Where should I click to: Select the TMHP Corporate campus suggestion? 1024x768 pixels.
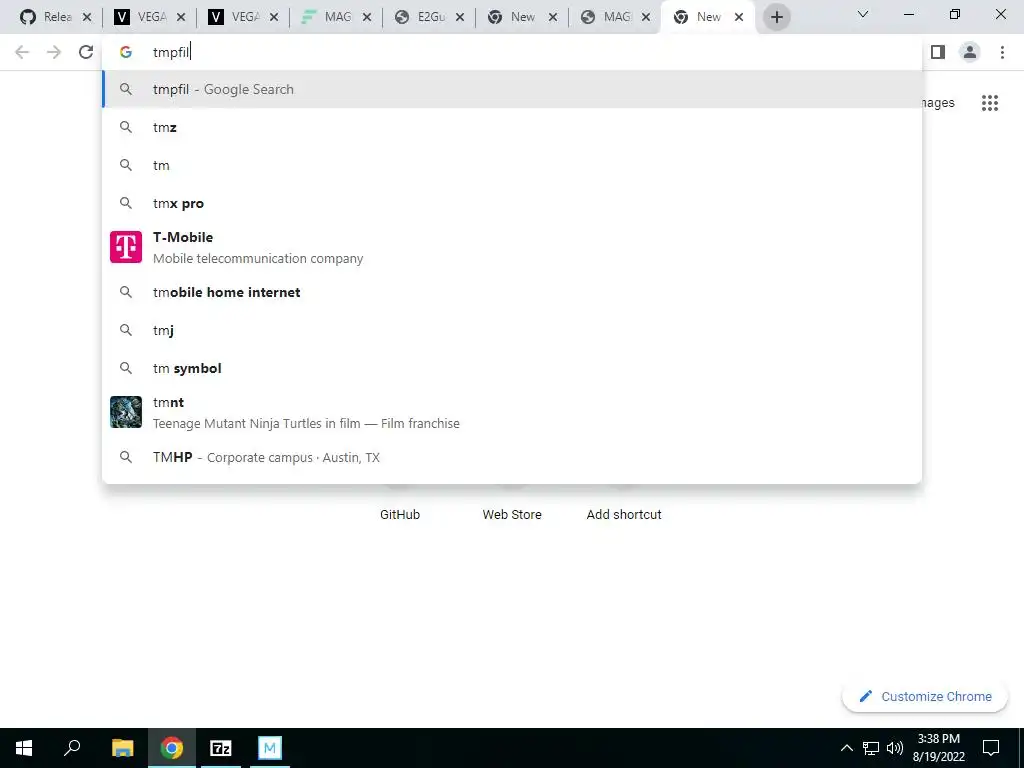point(512,457)
